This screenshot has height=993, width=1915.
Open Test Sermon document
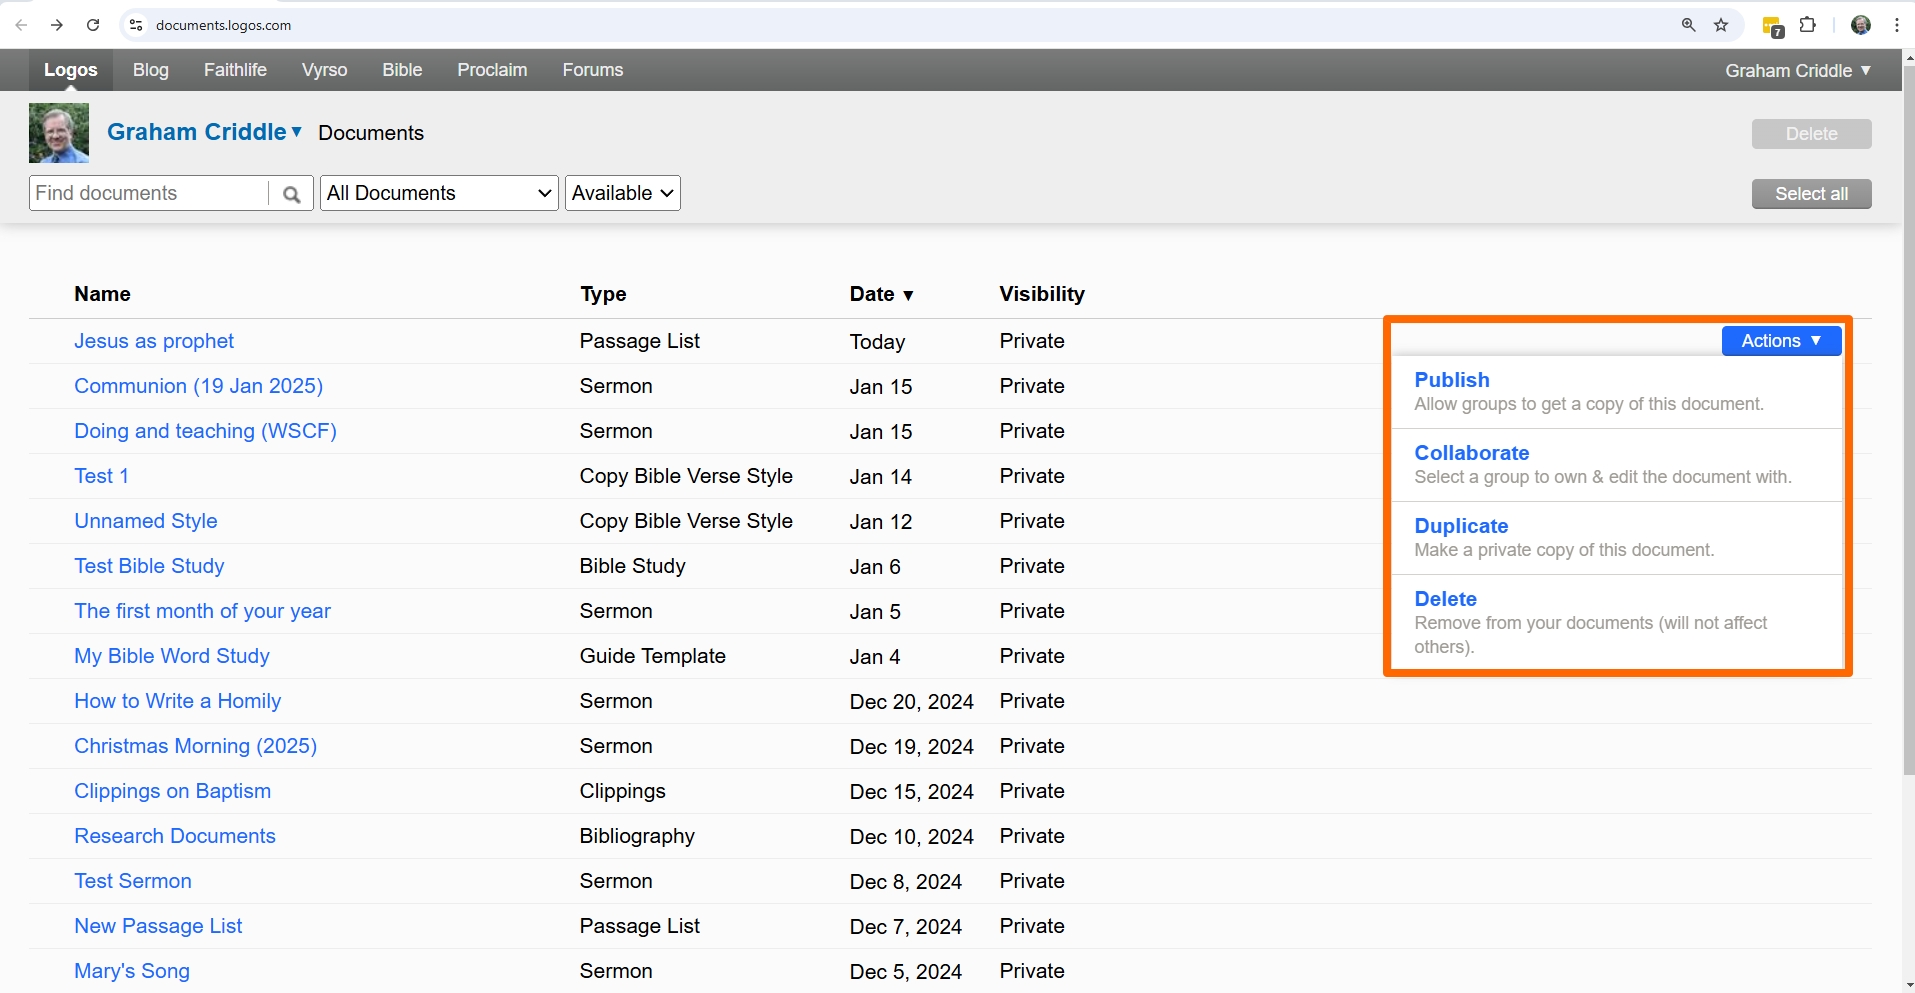[133, 881]
